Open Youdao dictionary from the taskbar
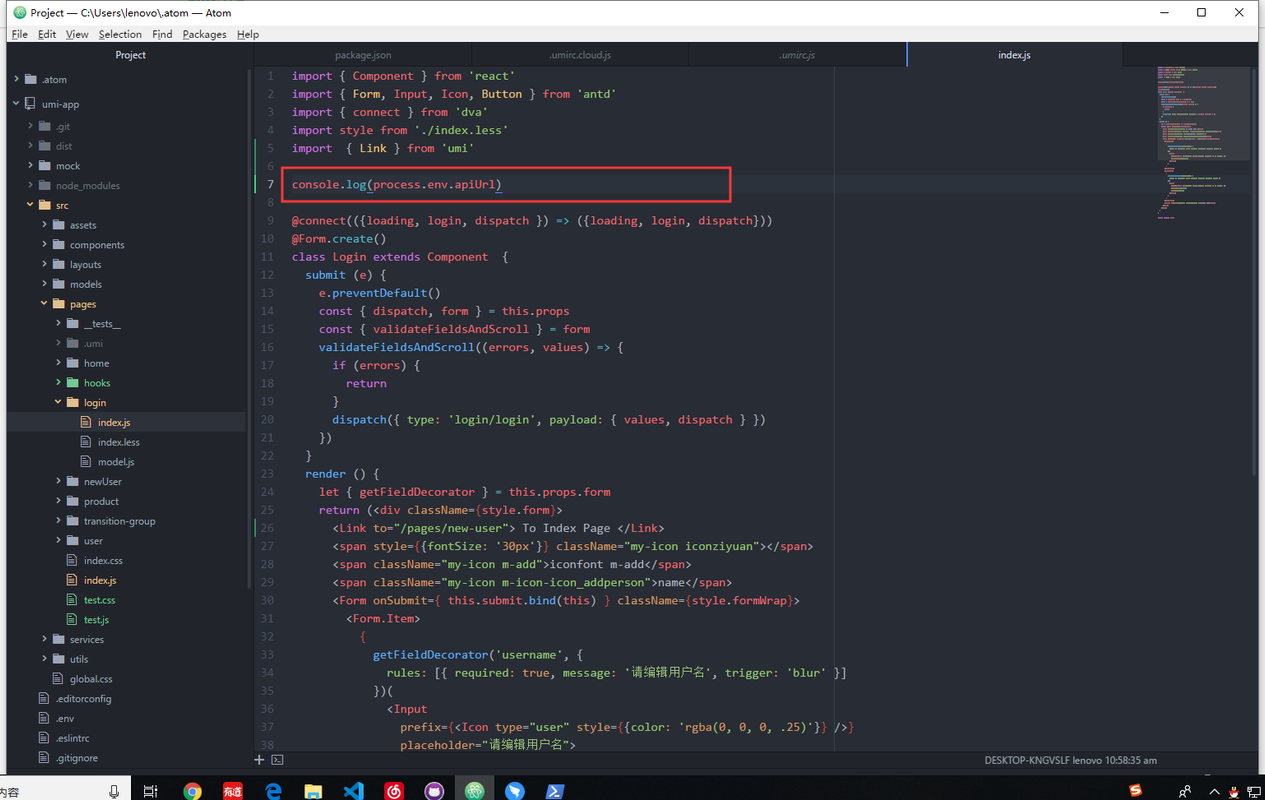 (x=232, y=791)
